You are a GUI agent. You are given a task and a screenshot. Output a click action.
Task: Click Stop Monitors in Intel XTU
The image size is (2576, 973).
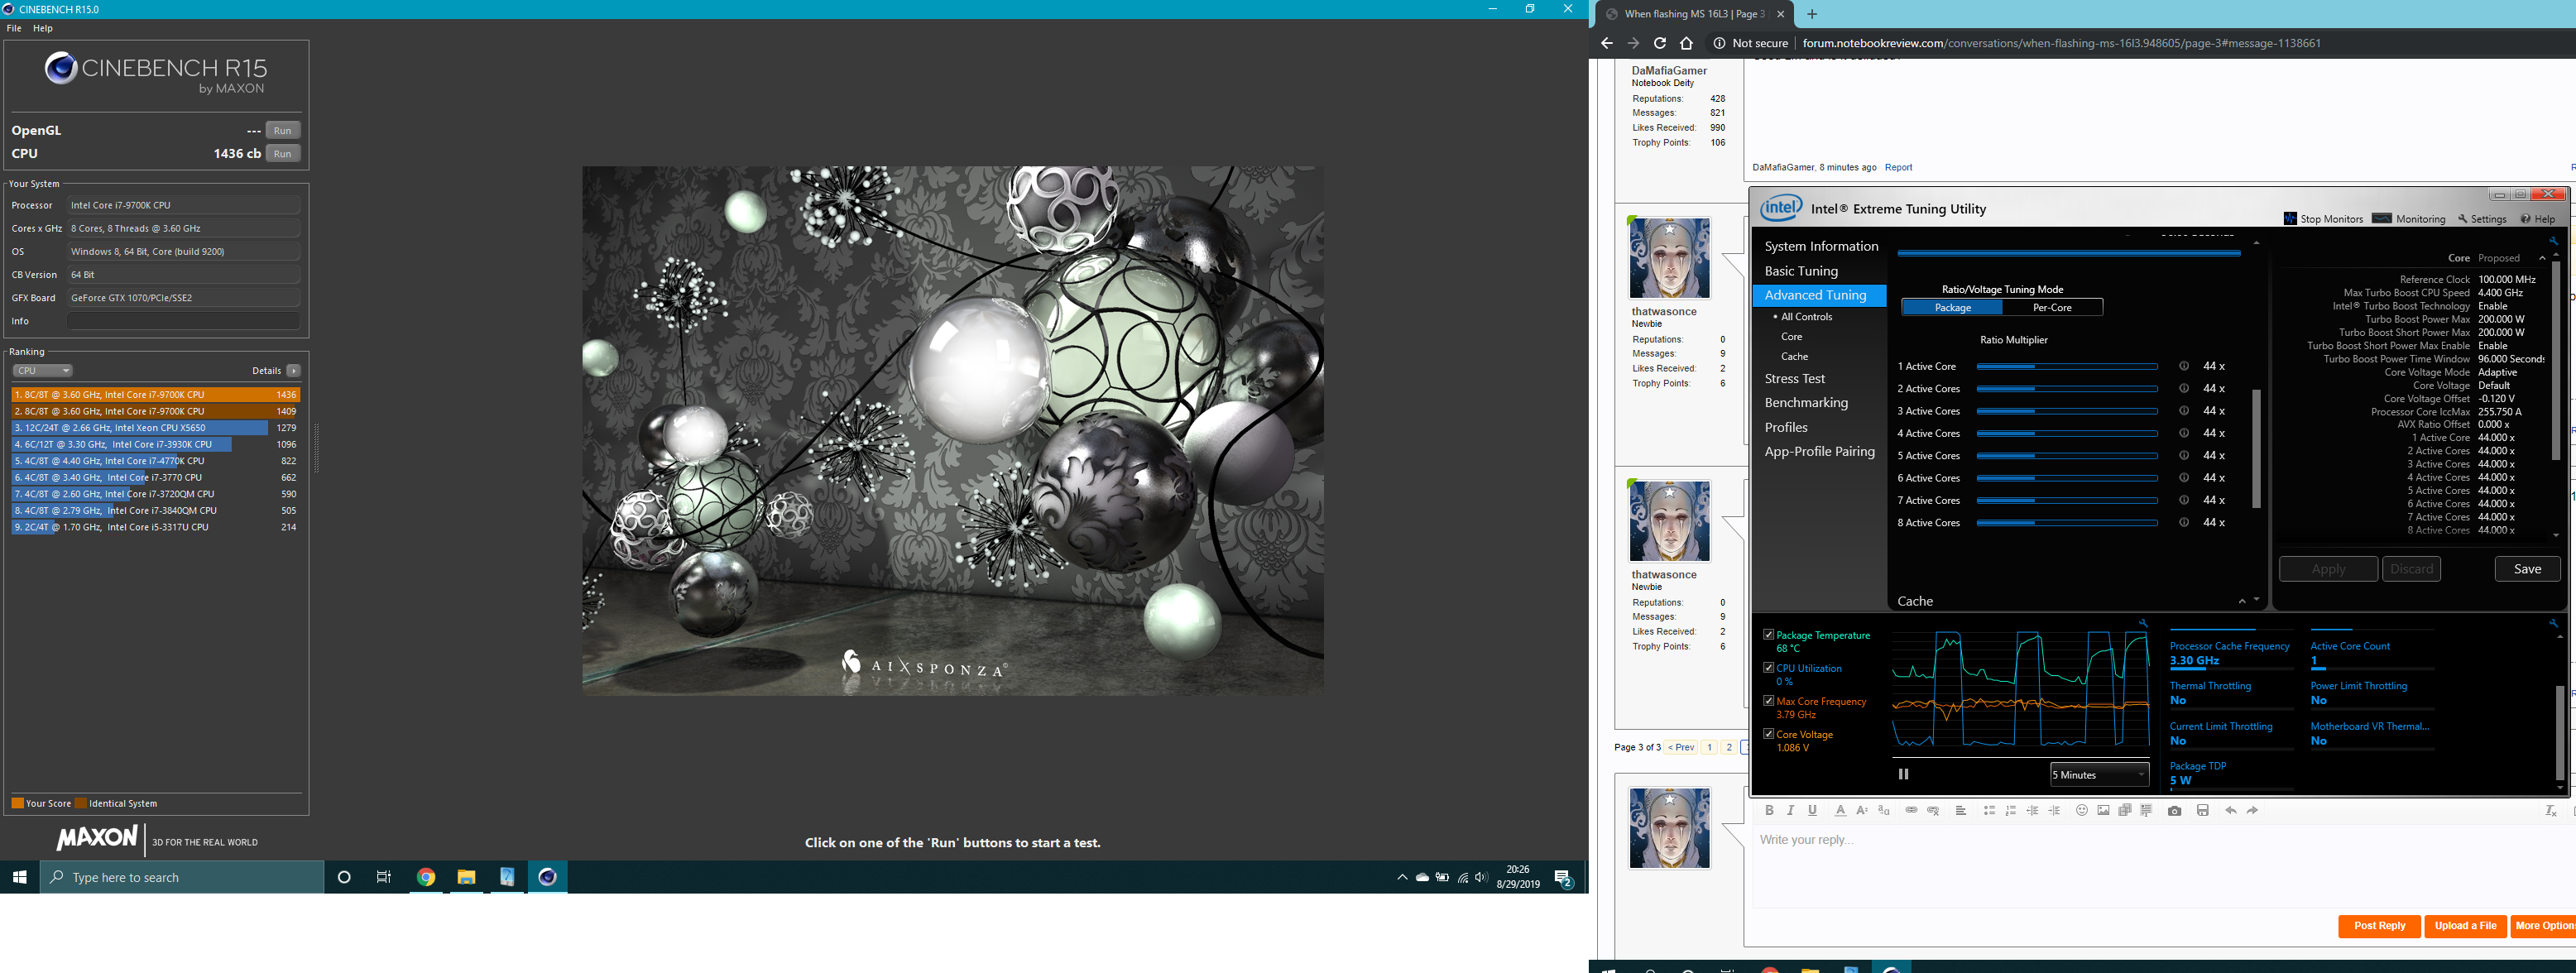[x=2323, y=219]
